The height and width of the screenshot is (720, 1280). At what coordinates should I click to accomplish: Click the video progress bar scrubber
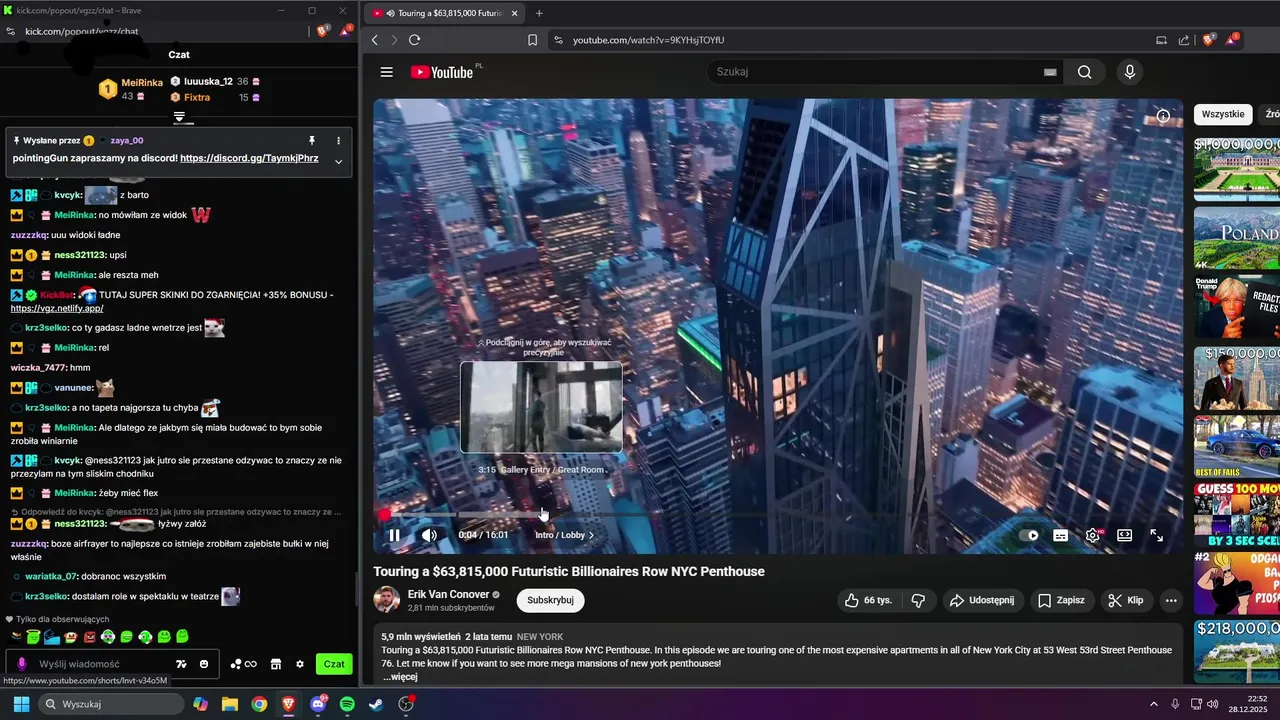385,514
